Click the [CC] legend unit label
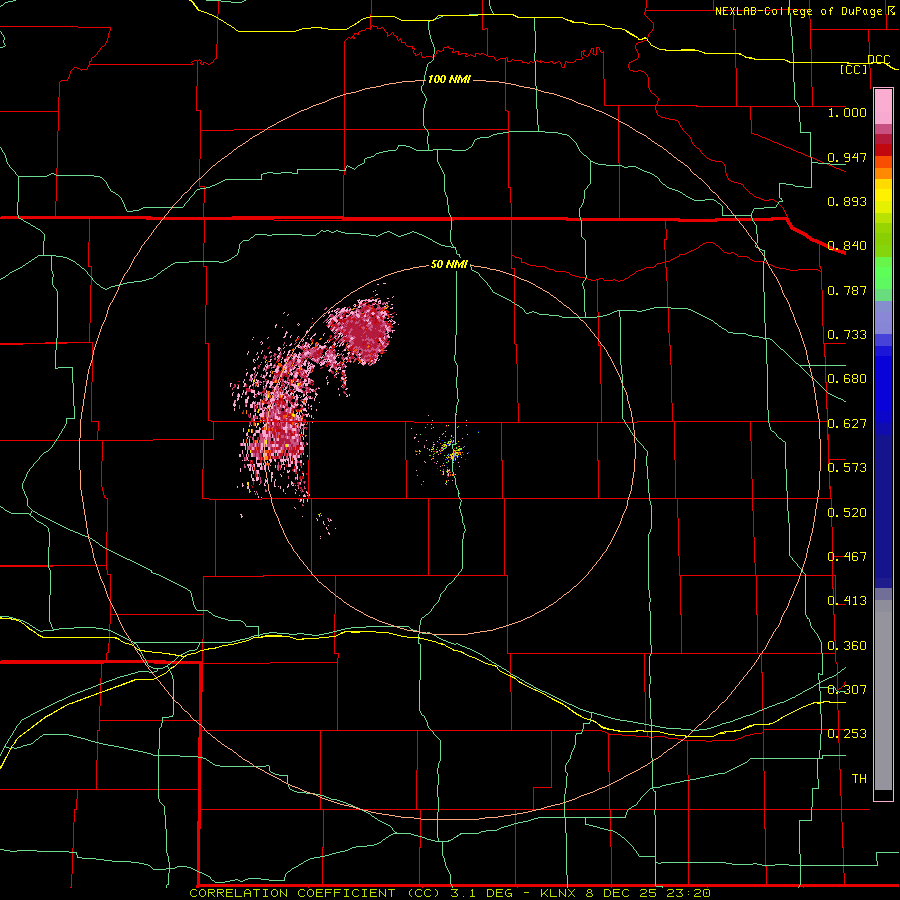The image size is (900, 900). (x=854, y=69)
